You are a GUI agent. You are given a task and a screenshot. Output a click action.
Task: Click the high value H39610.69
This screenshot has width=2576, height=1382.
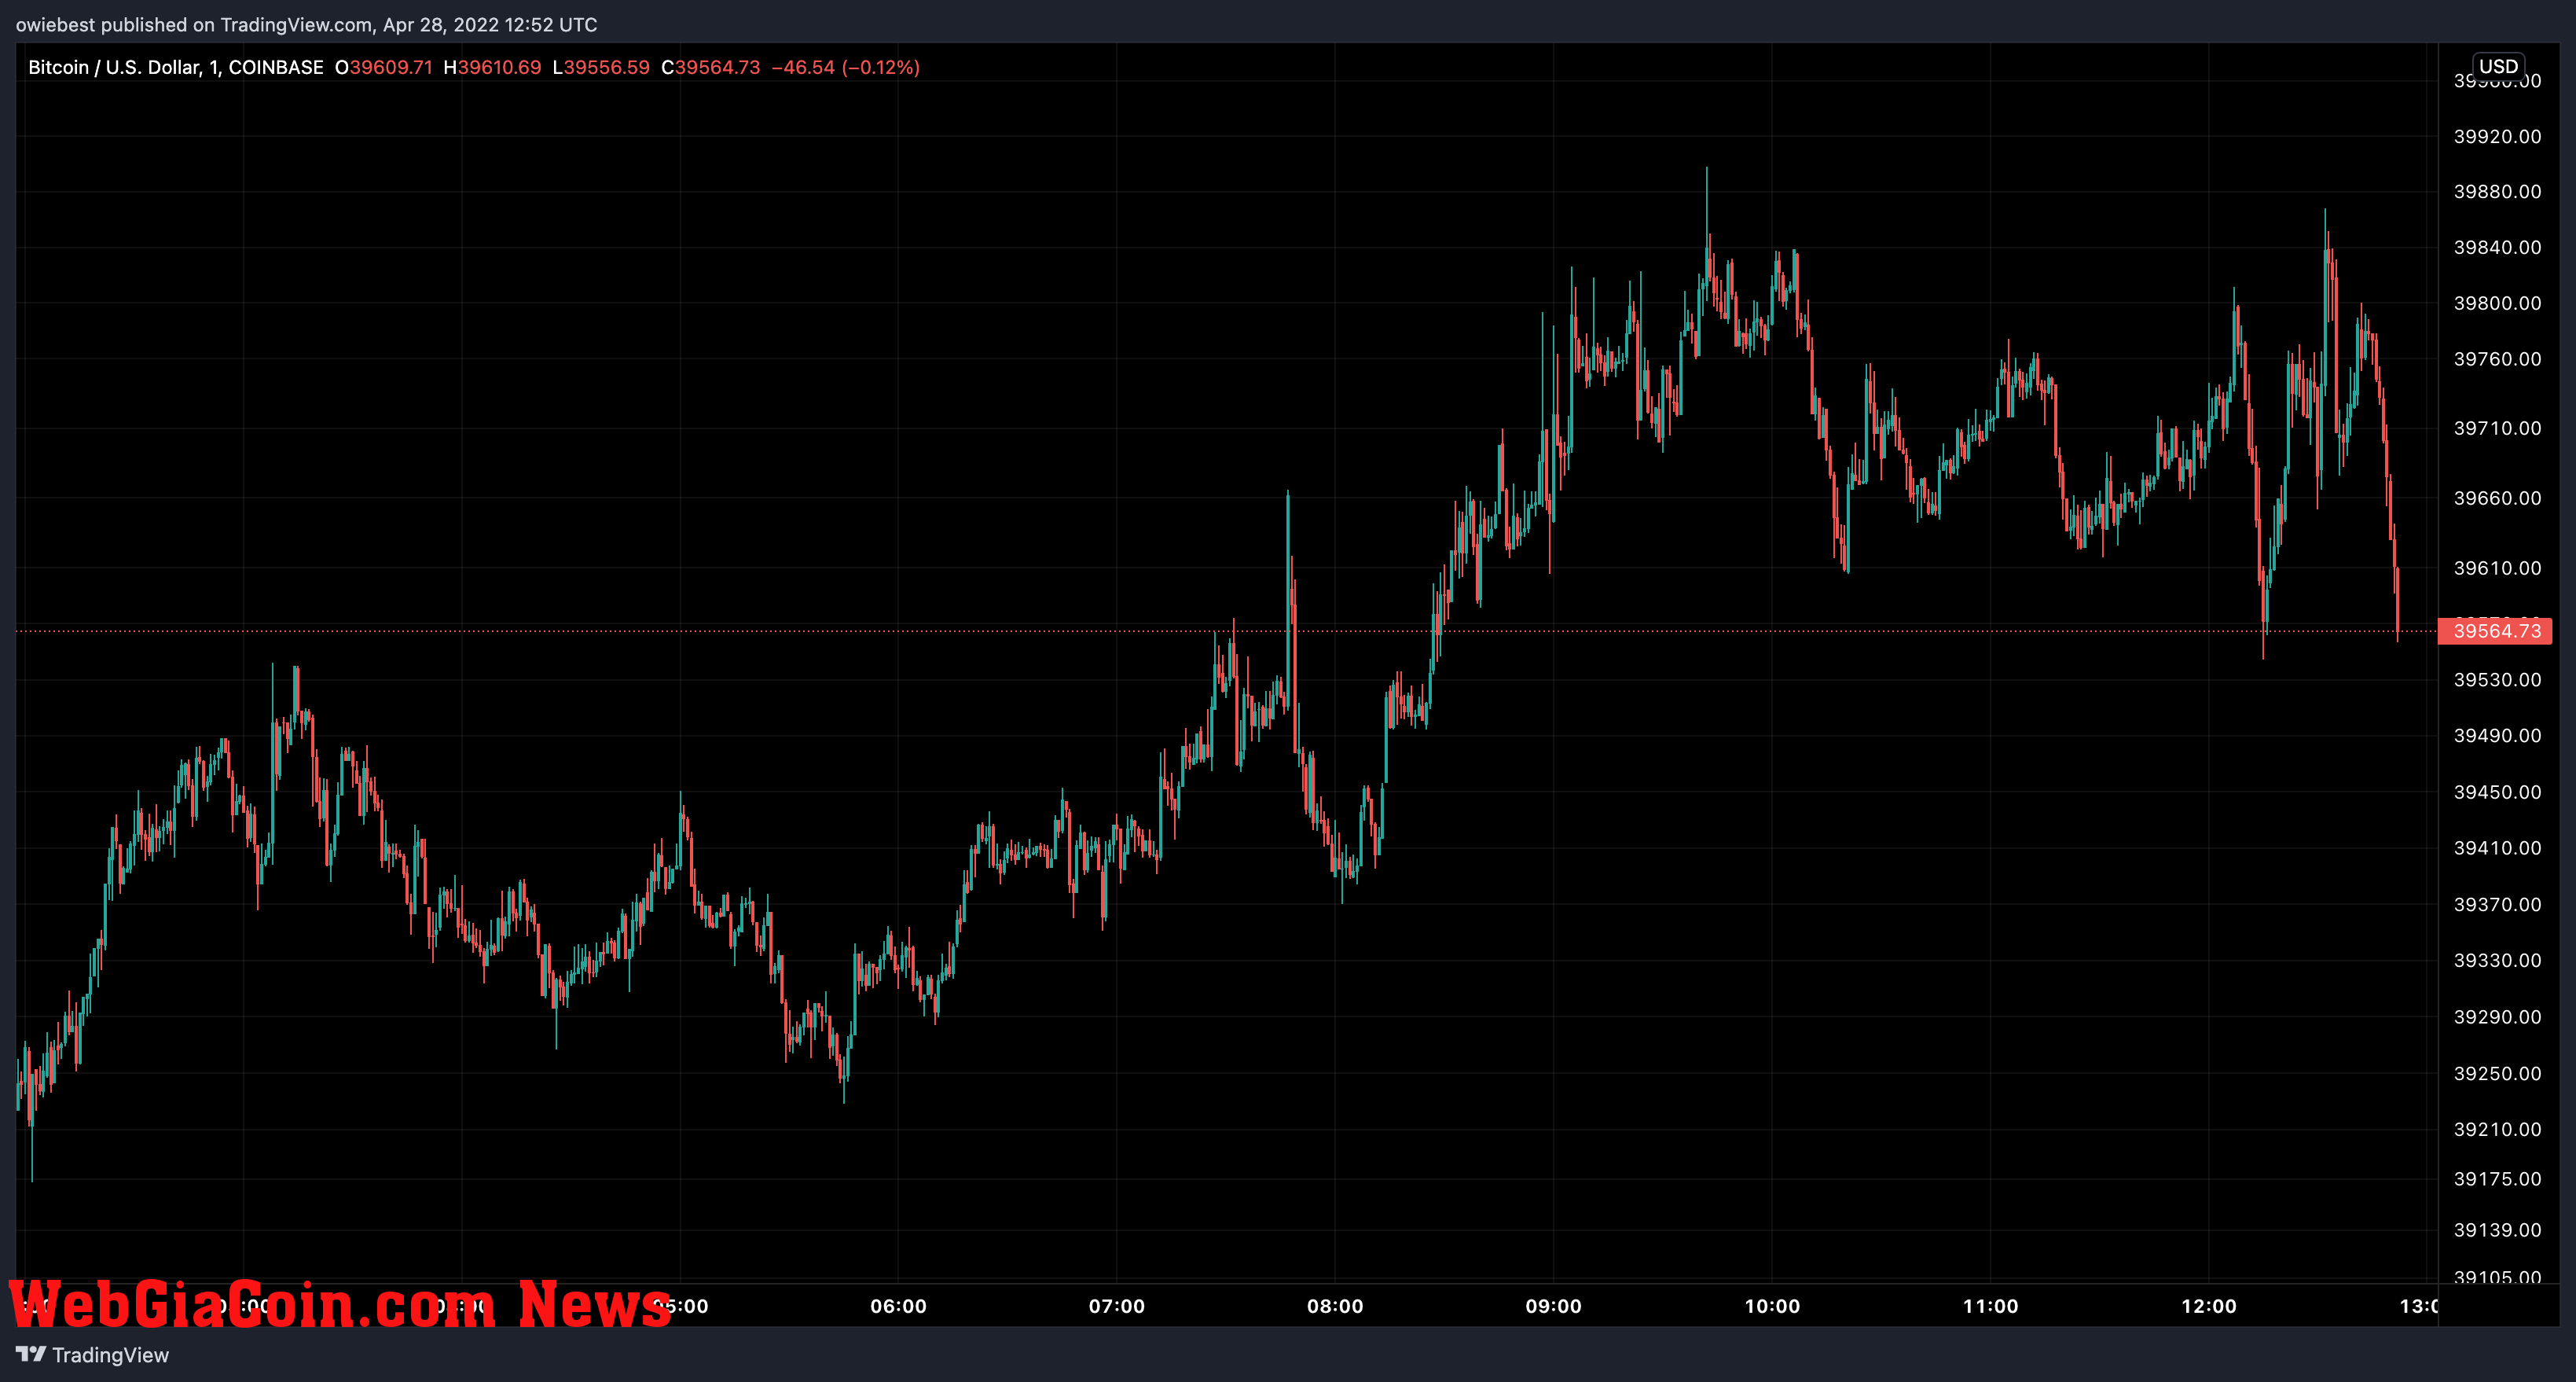492,67
